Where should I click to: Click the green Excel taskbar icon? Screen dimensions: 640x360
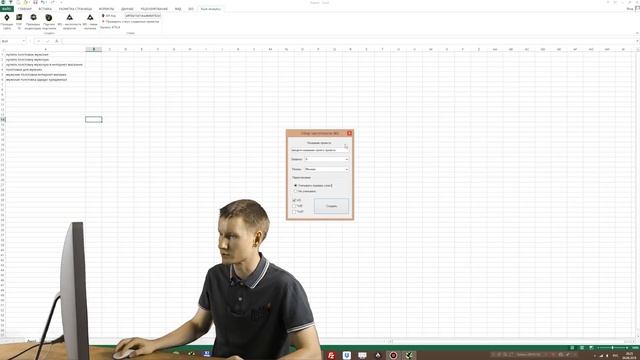409,356
